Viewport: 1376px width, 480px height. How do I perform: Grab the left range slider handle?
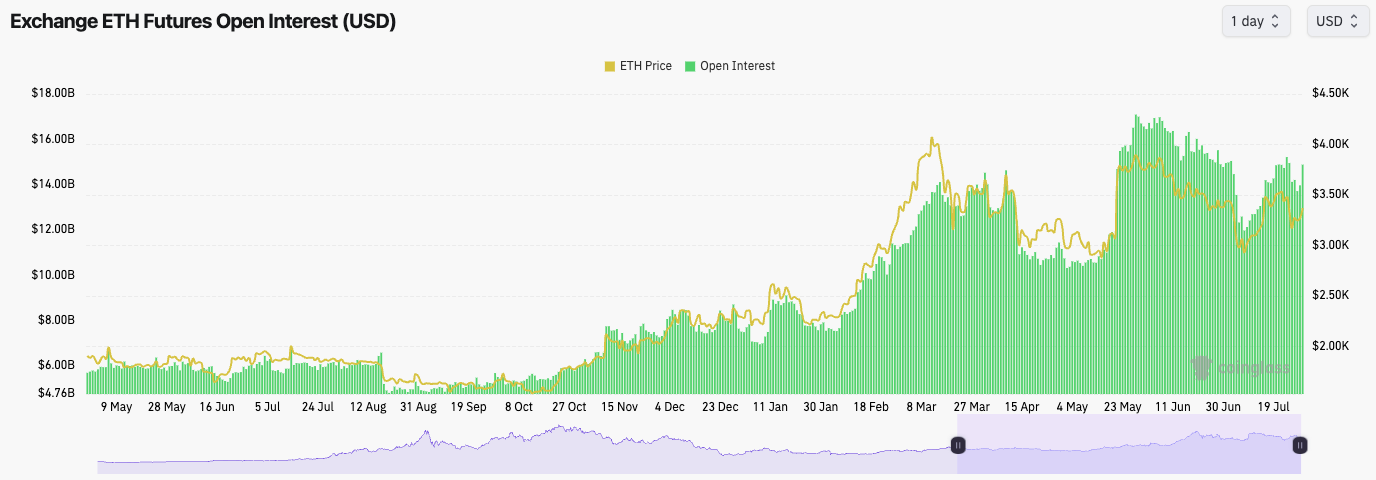pyautogui.click(x=958, y=445)
